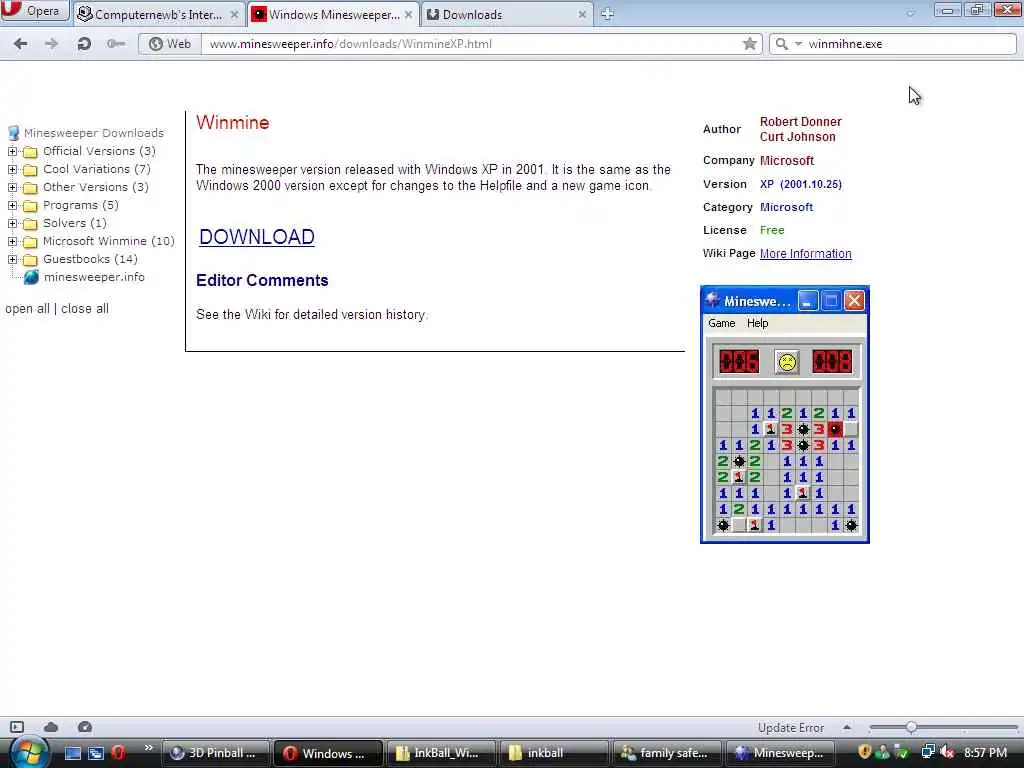Switch to the Downloads tab
The image size is (1024, 768).
click(507, 14)
